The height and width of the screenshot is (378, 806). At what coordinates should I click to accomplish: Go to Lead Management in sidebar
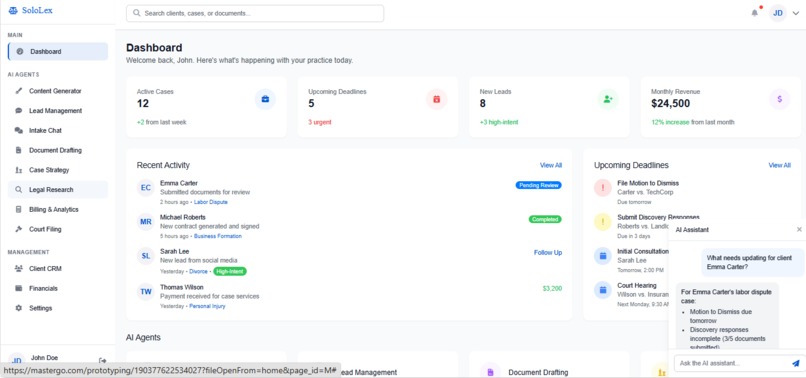58,111
